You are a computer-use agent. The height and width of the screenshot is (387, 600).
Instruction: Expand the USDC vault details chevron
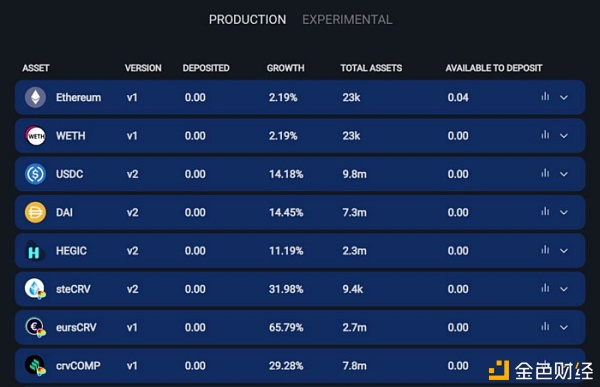[x=564, y=174]
